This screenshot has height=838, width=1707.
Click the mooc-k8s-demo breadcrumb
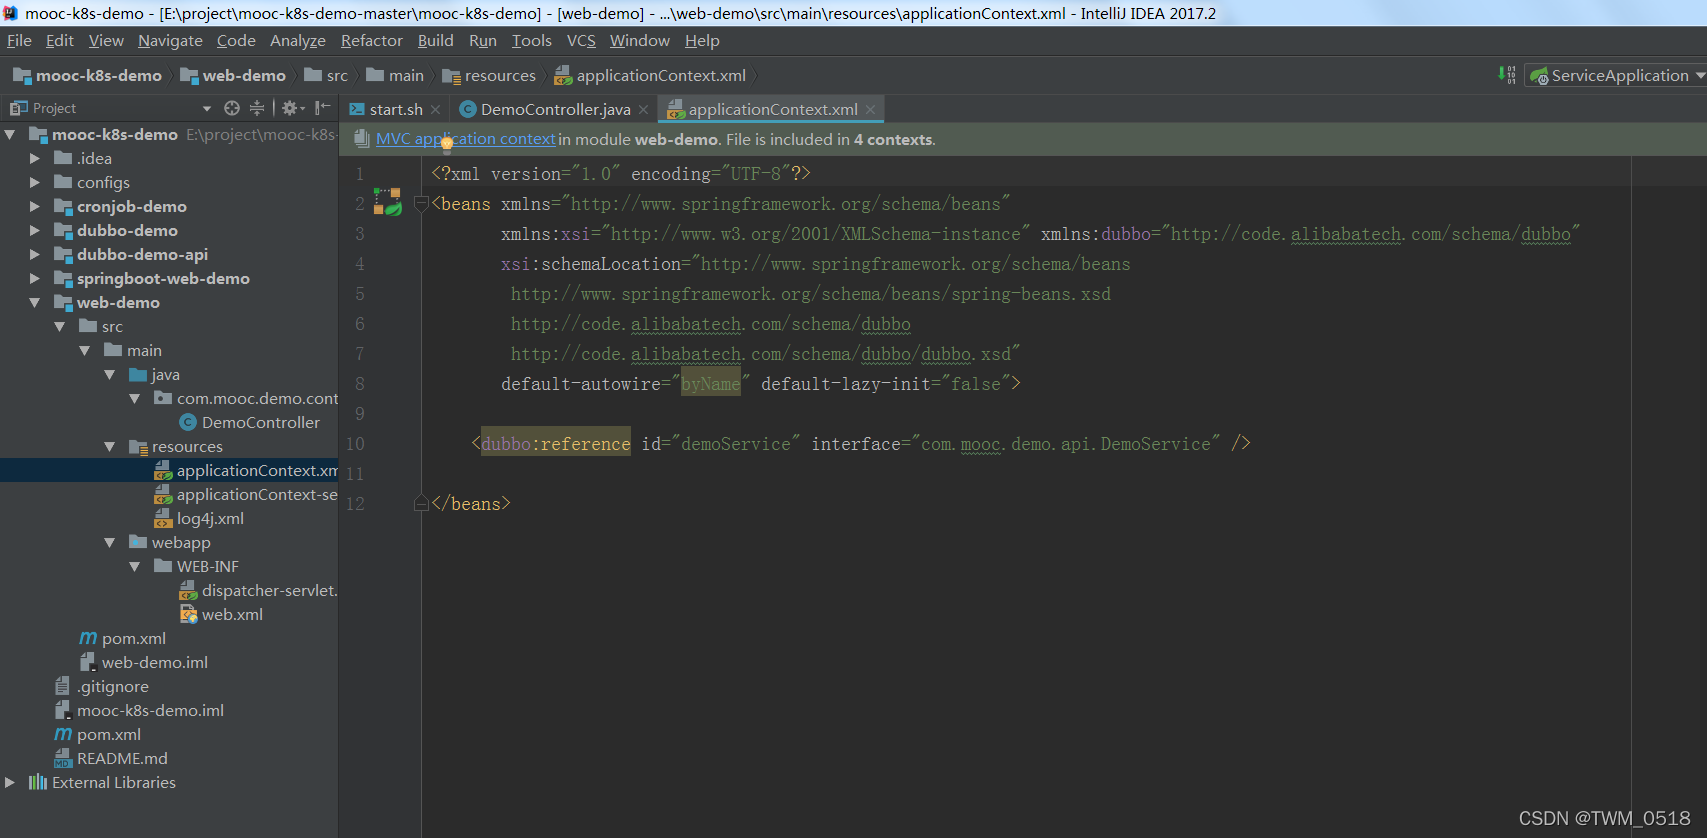(x=88, y=76)
